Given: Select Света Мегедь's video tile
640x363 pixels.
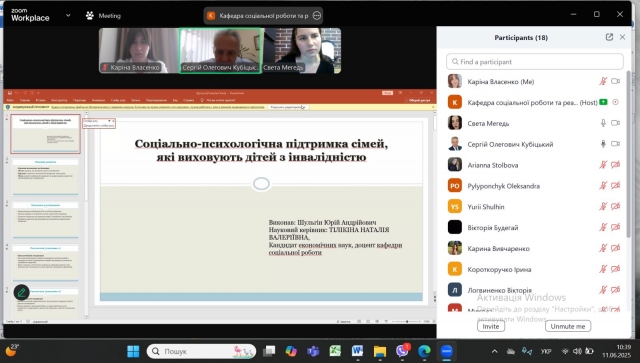Looking at the screenshot, I should pos(301,51).
